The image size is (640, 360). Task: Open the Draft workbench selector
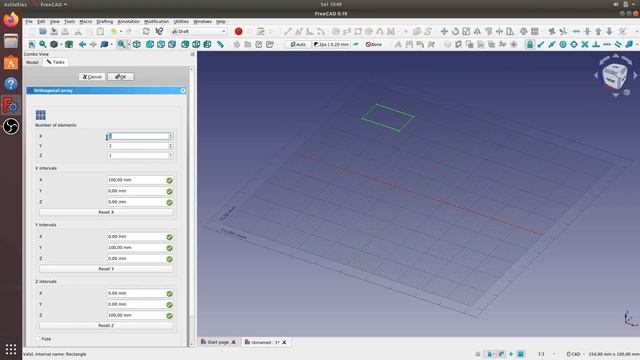(x=198, y=31)
